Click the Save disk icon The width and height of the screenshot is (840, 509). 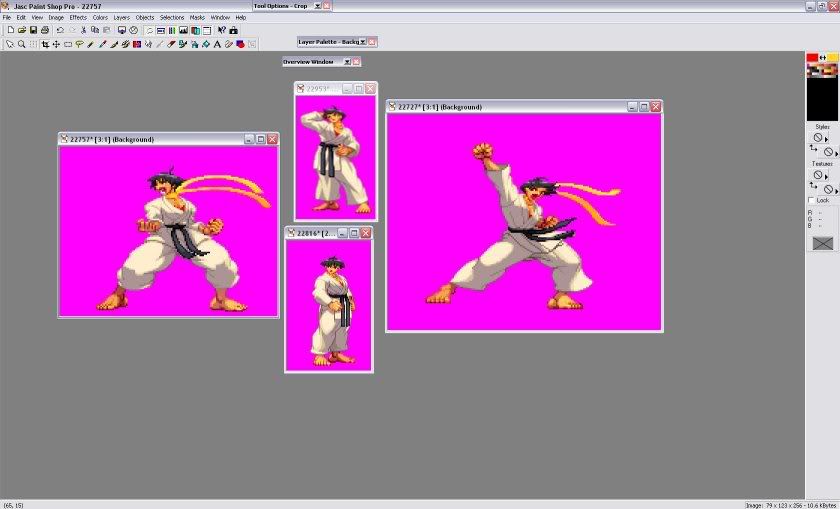click(x=33, y=30)
